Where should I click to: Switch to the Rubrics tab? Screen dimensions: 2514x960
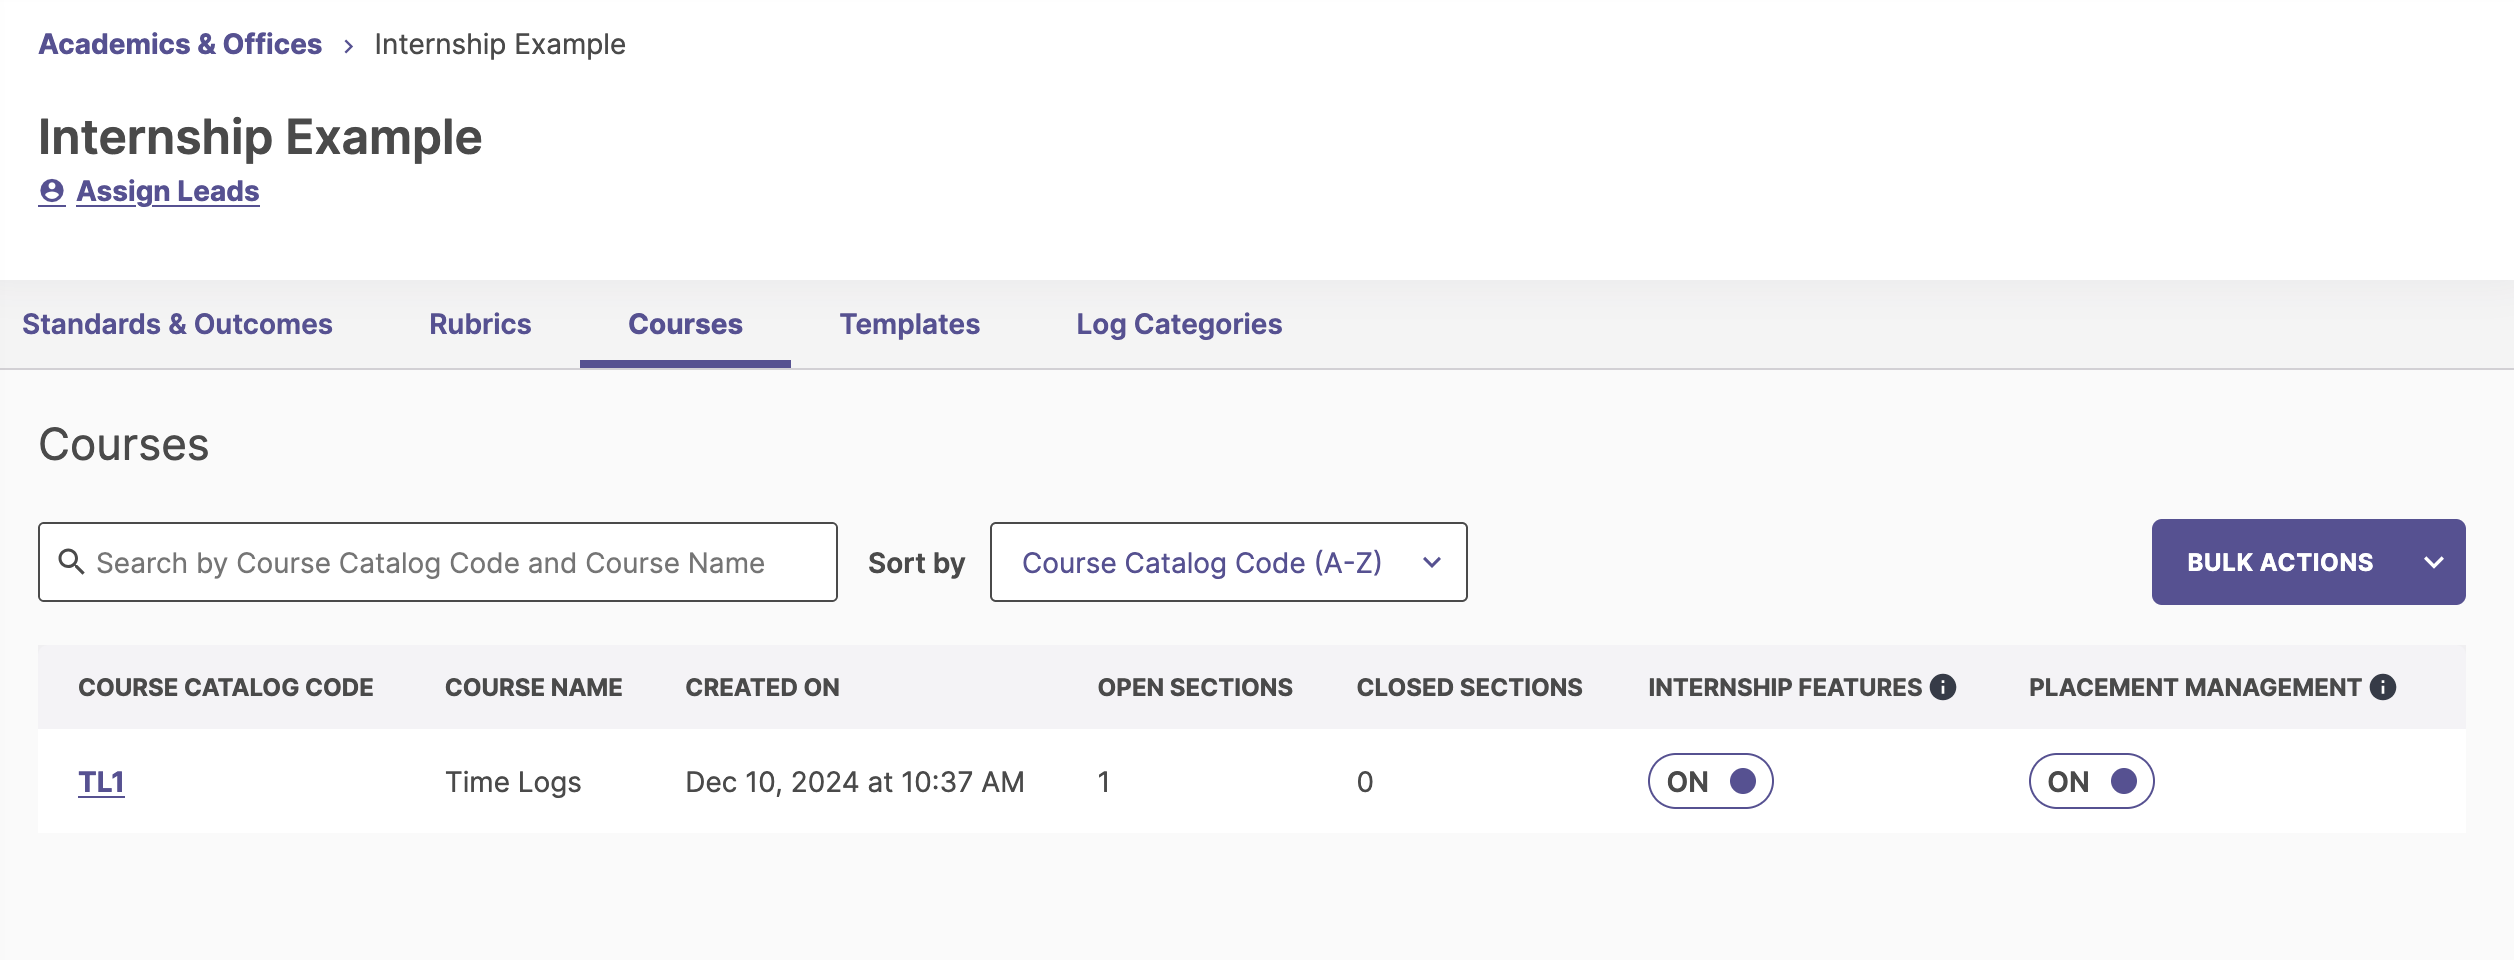tap(480, 324)
